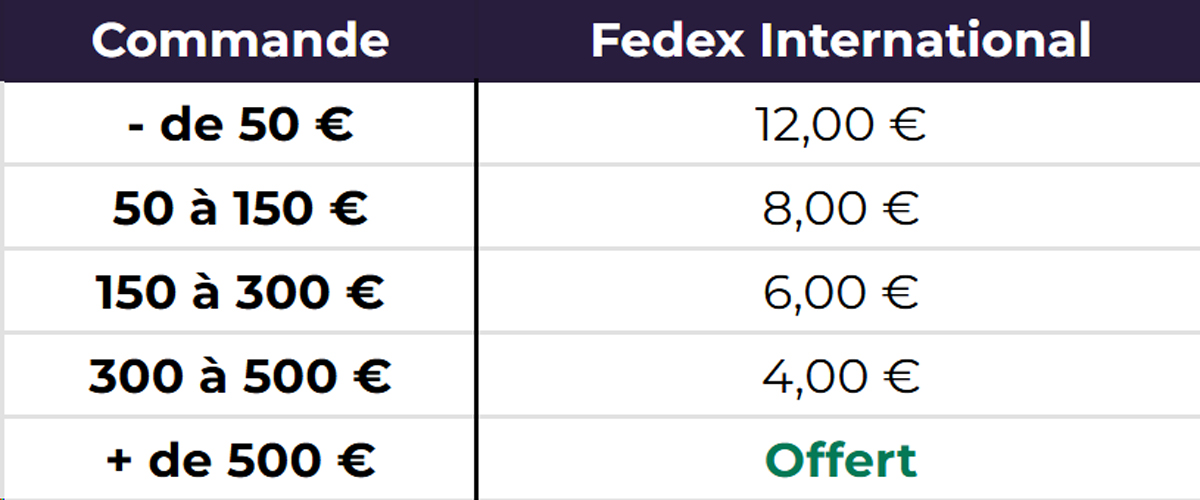This screenshot has width=1200, height=500.
Task: Select the '150 à 300 €' row label
Action: click(240, 294)
